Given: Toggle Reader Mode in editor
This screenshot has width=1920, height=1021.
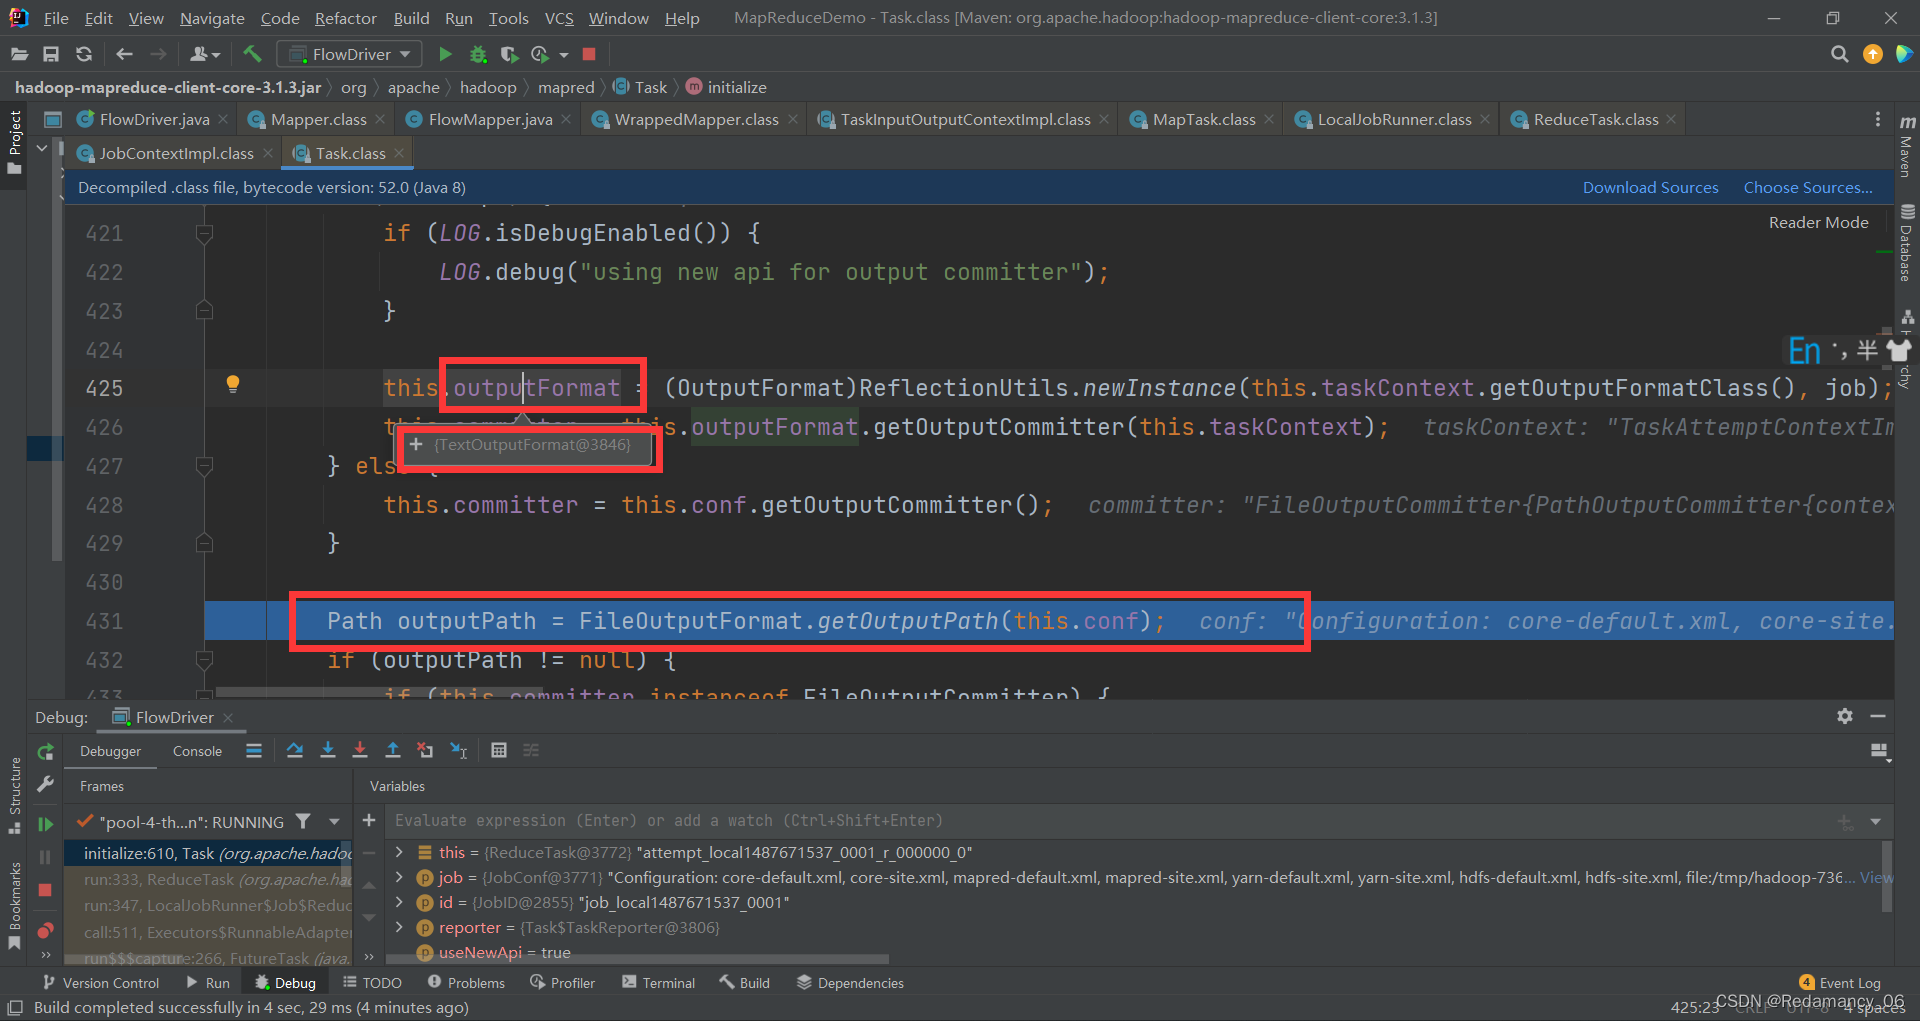Looking at the screenshot, I should click(1818, 222).
